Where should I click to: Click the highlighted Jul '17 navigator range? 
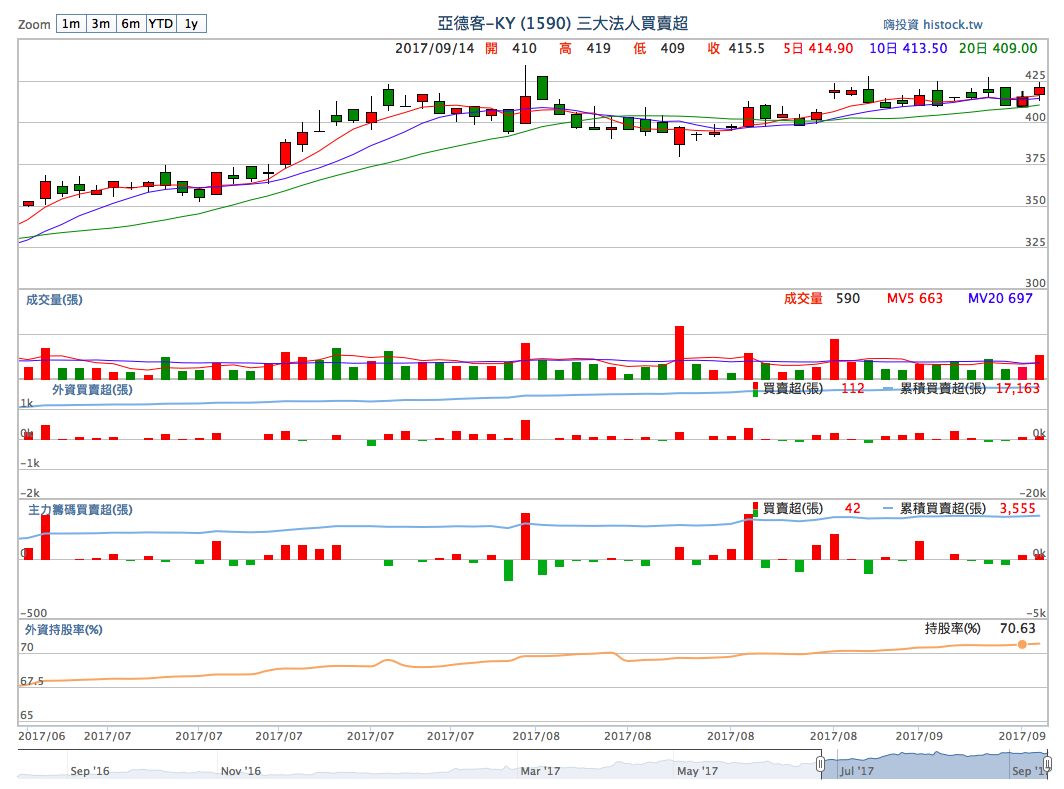click(x=930, y=767)
